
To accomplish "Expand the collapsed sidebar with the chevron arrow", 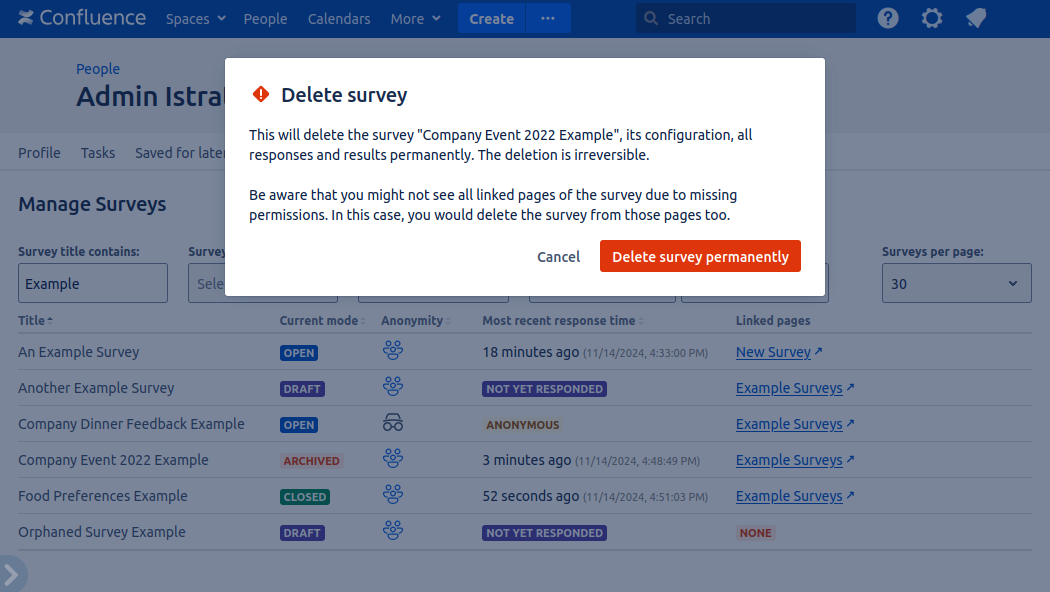I will pyautogui.click(x=11, y=575).
